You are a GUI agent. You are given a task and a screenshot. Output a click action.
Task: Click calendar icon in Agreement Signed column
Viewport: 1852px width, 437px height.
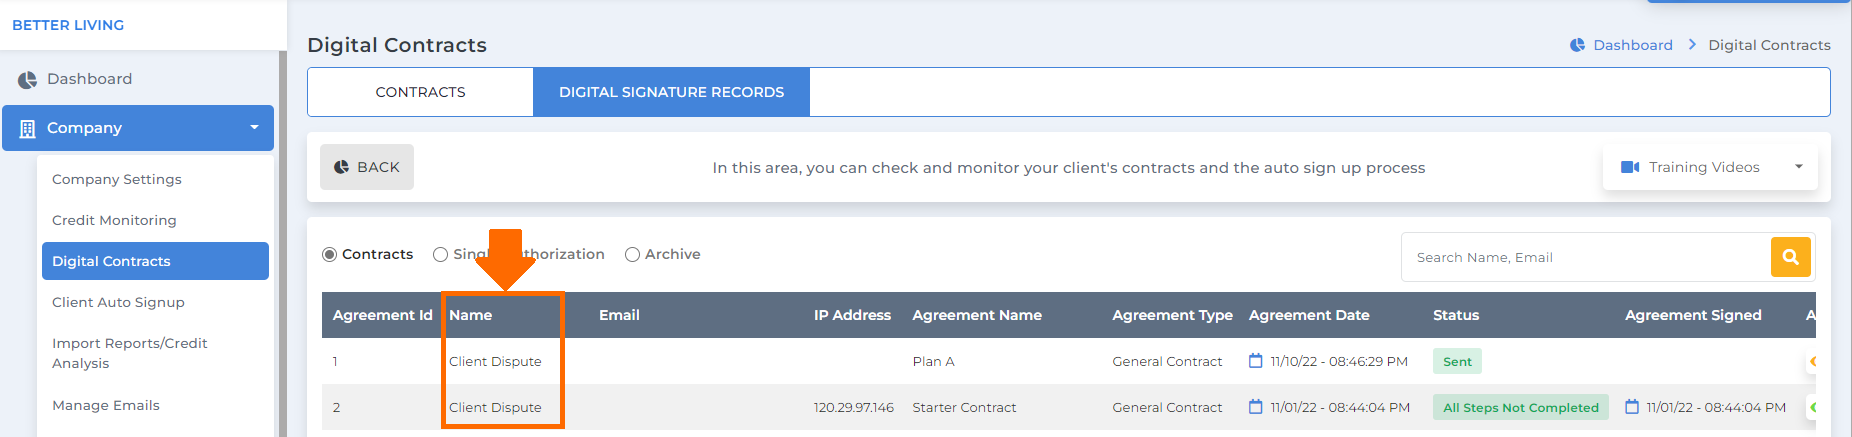coord(1632,407)
